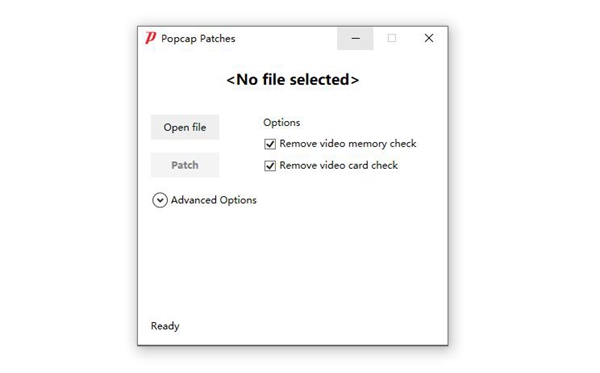Uncheck Remove video card check box
Screen dimensions: 600x373
click(x=270, y=166)
